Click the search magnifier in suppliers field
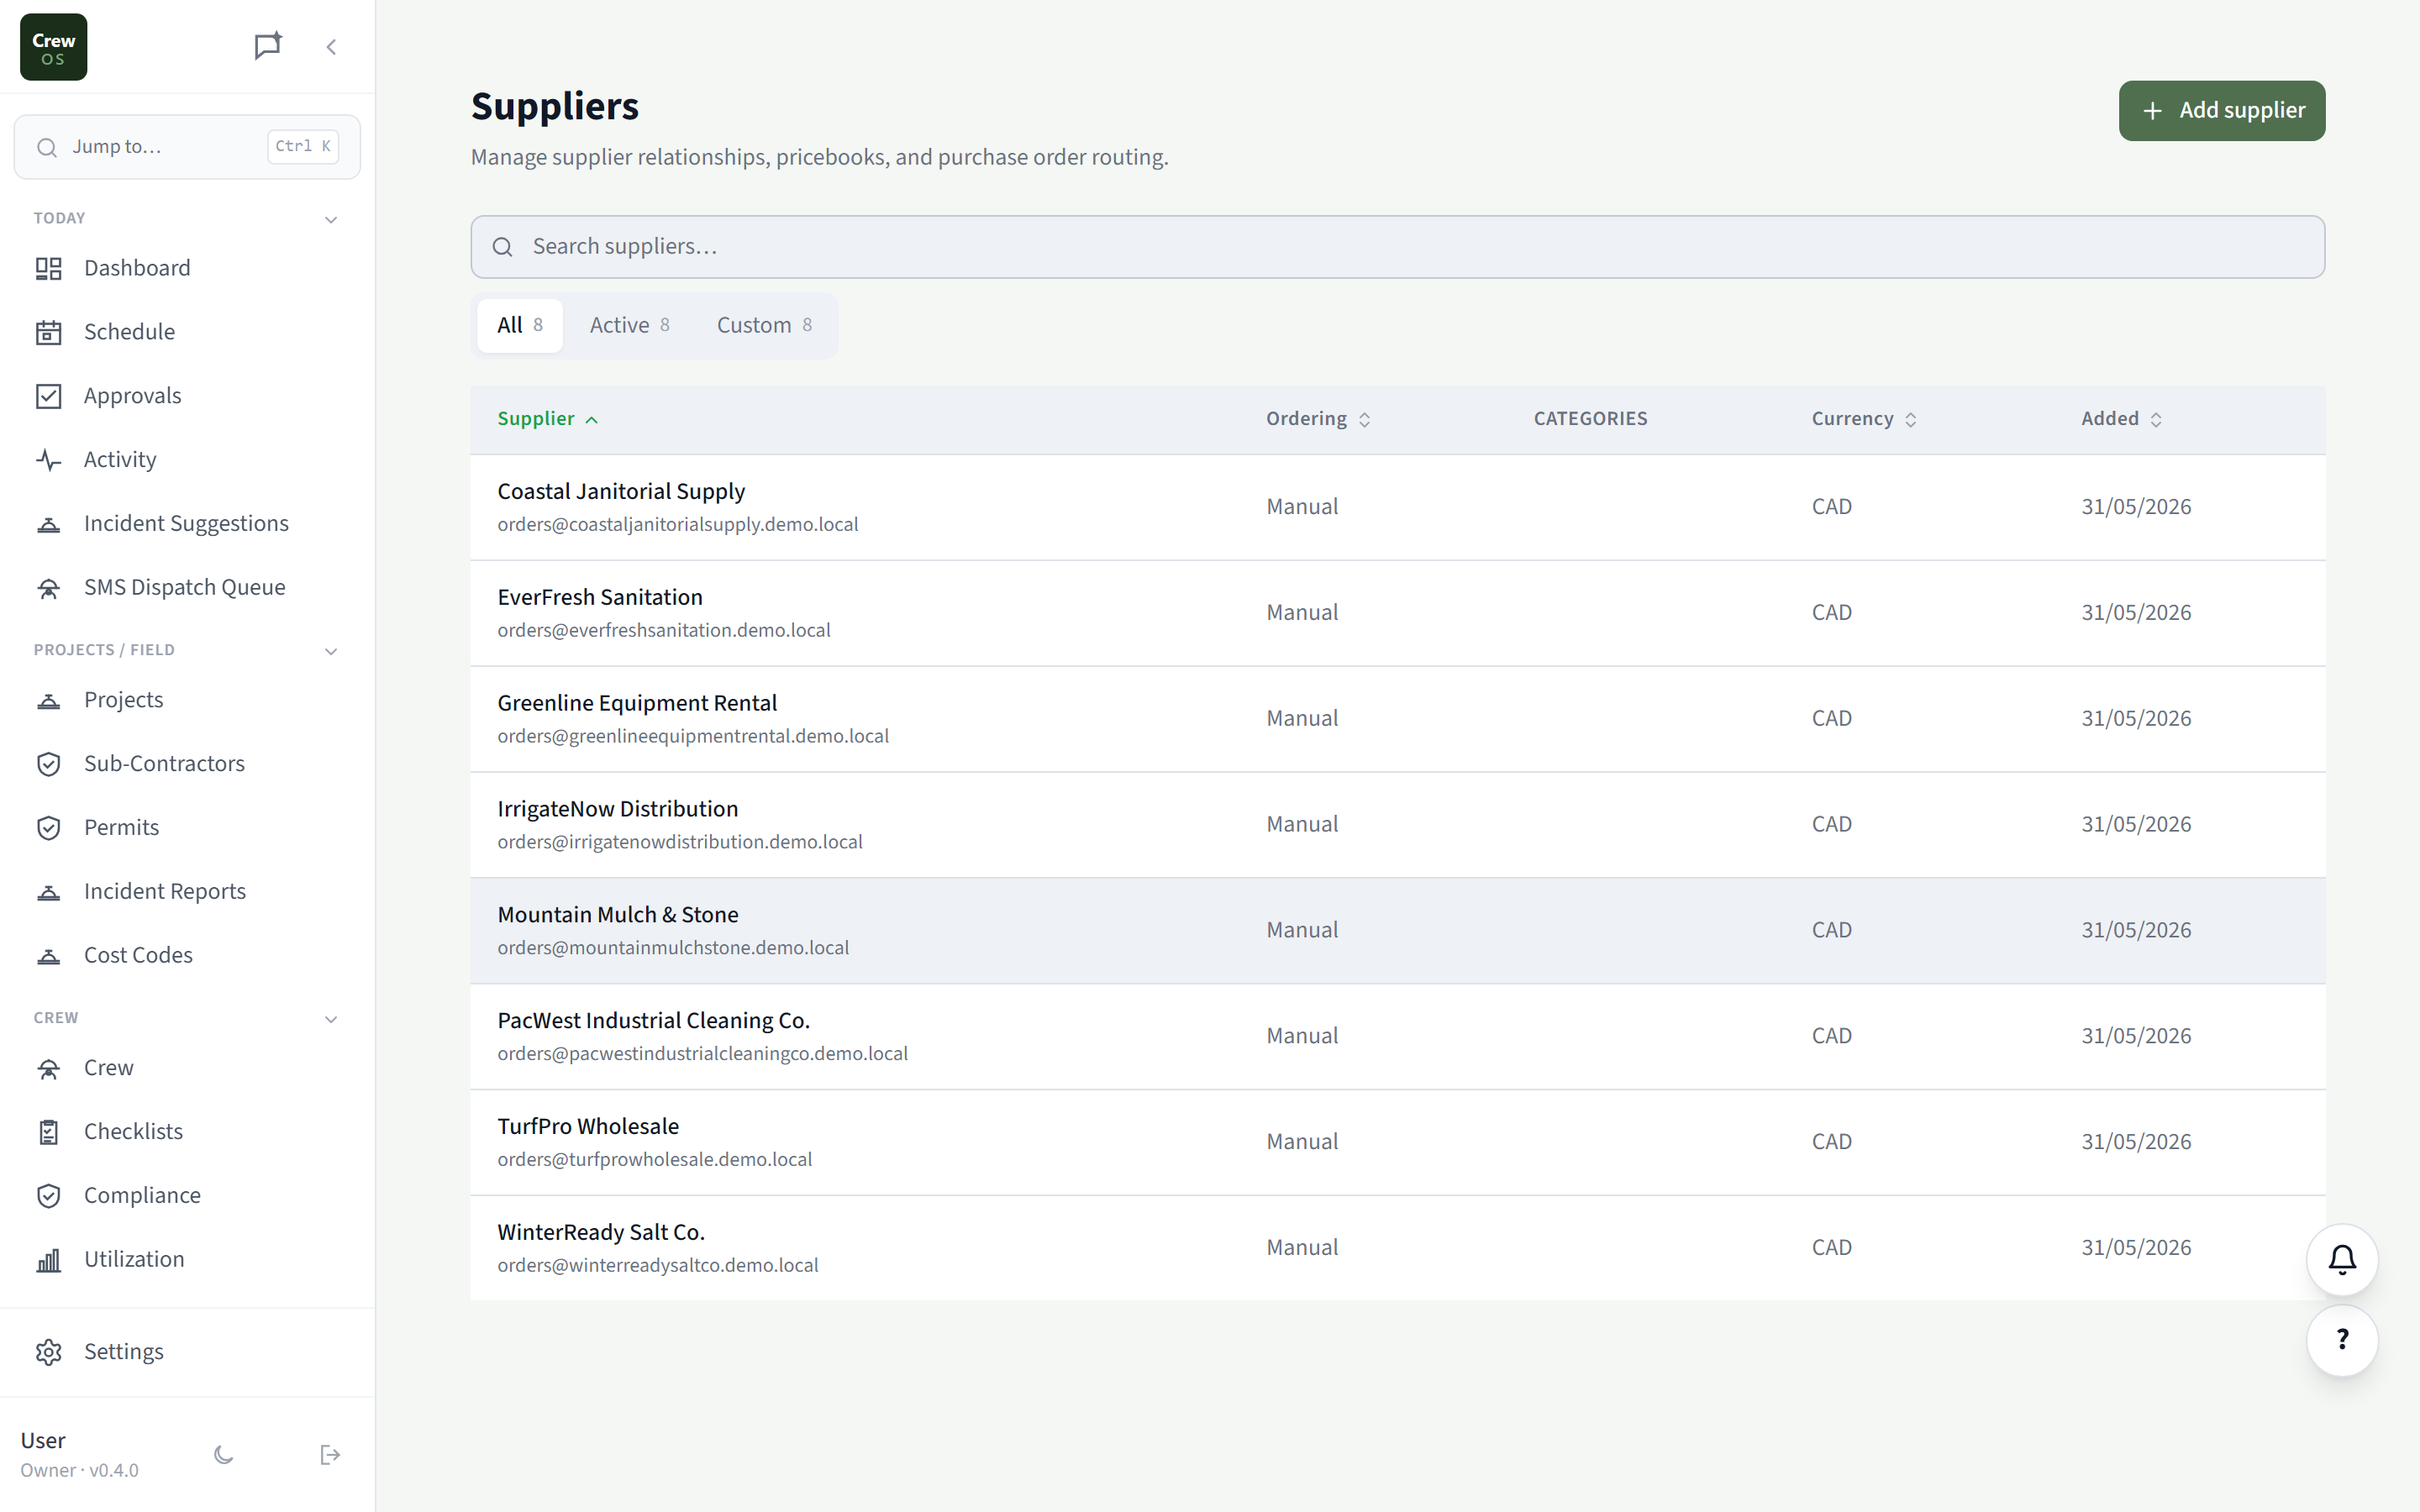Screen dimensions: 2420x1512 pyautogui.click(x=503, y=247)
